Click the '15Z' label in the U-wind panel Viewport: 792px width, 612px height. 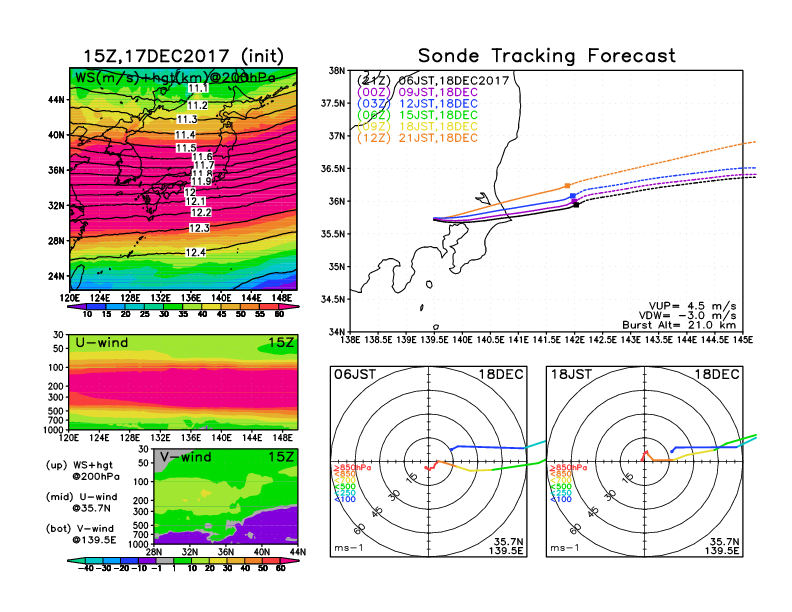point(281,343)
